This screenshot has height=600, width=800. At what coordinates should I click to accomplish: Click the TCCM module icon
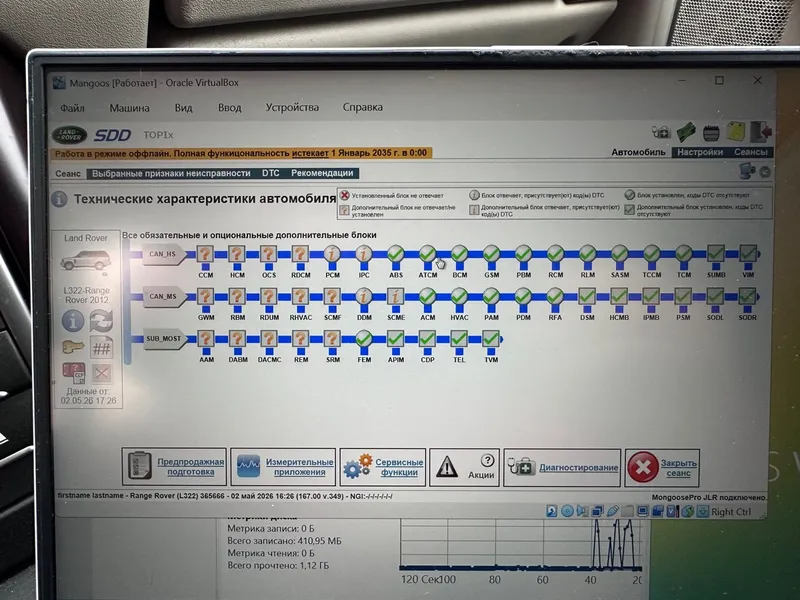click(x=652, y=254)
